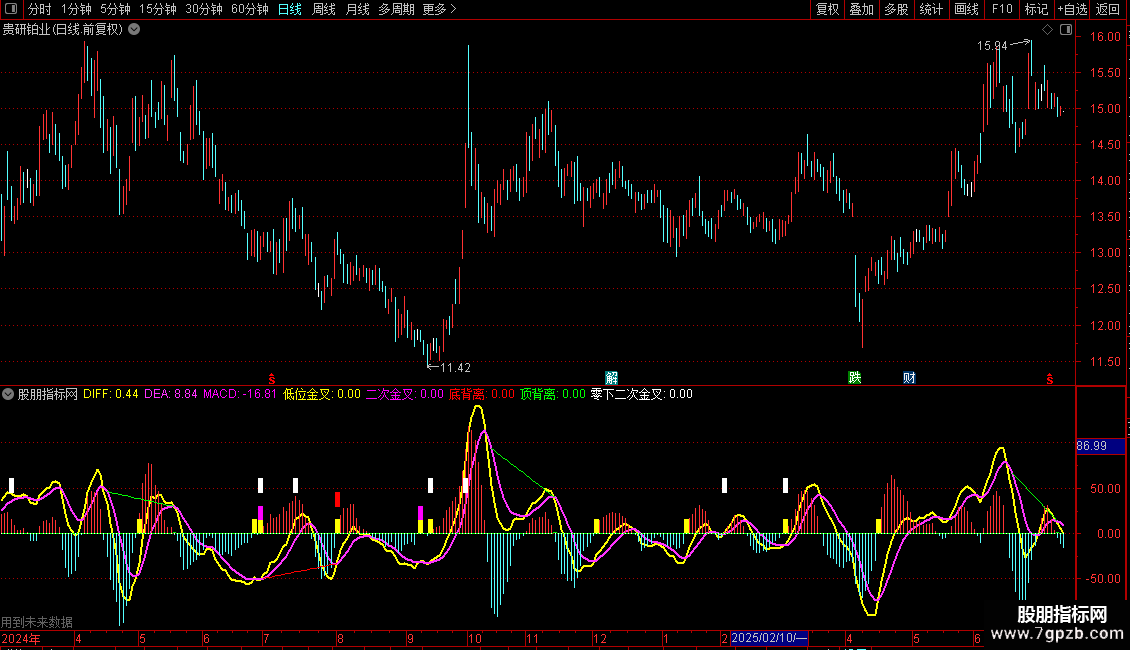Select the 5分钟 period
Image resolution: width=1130 pixels, height=650 pixels.
click(x=115, y=9)
